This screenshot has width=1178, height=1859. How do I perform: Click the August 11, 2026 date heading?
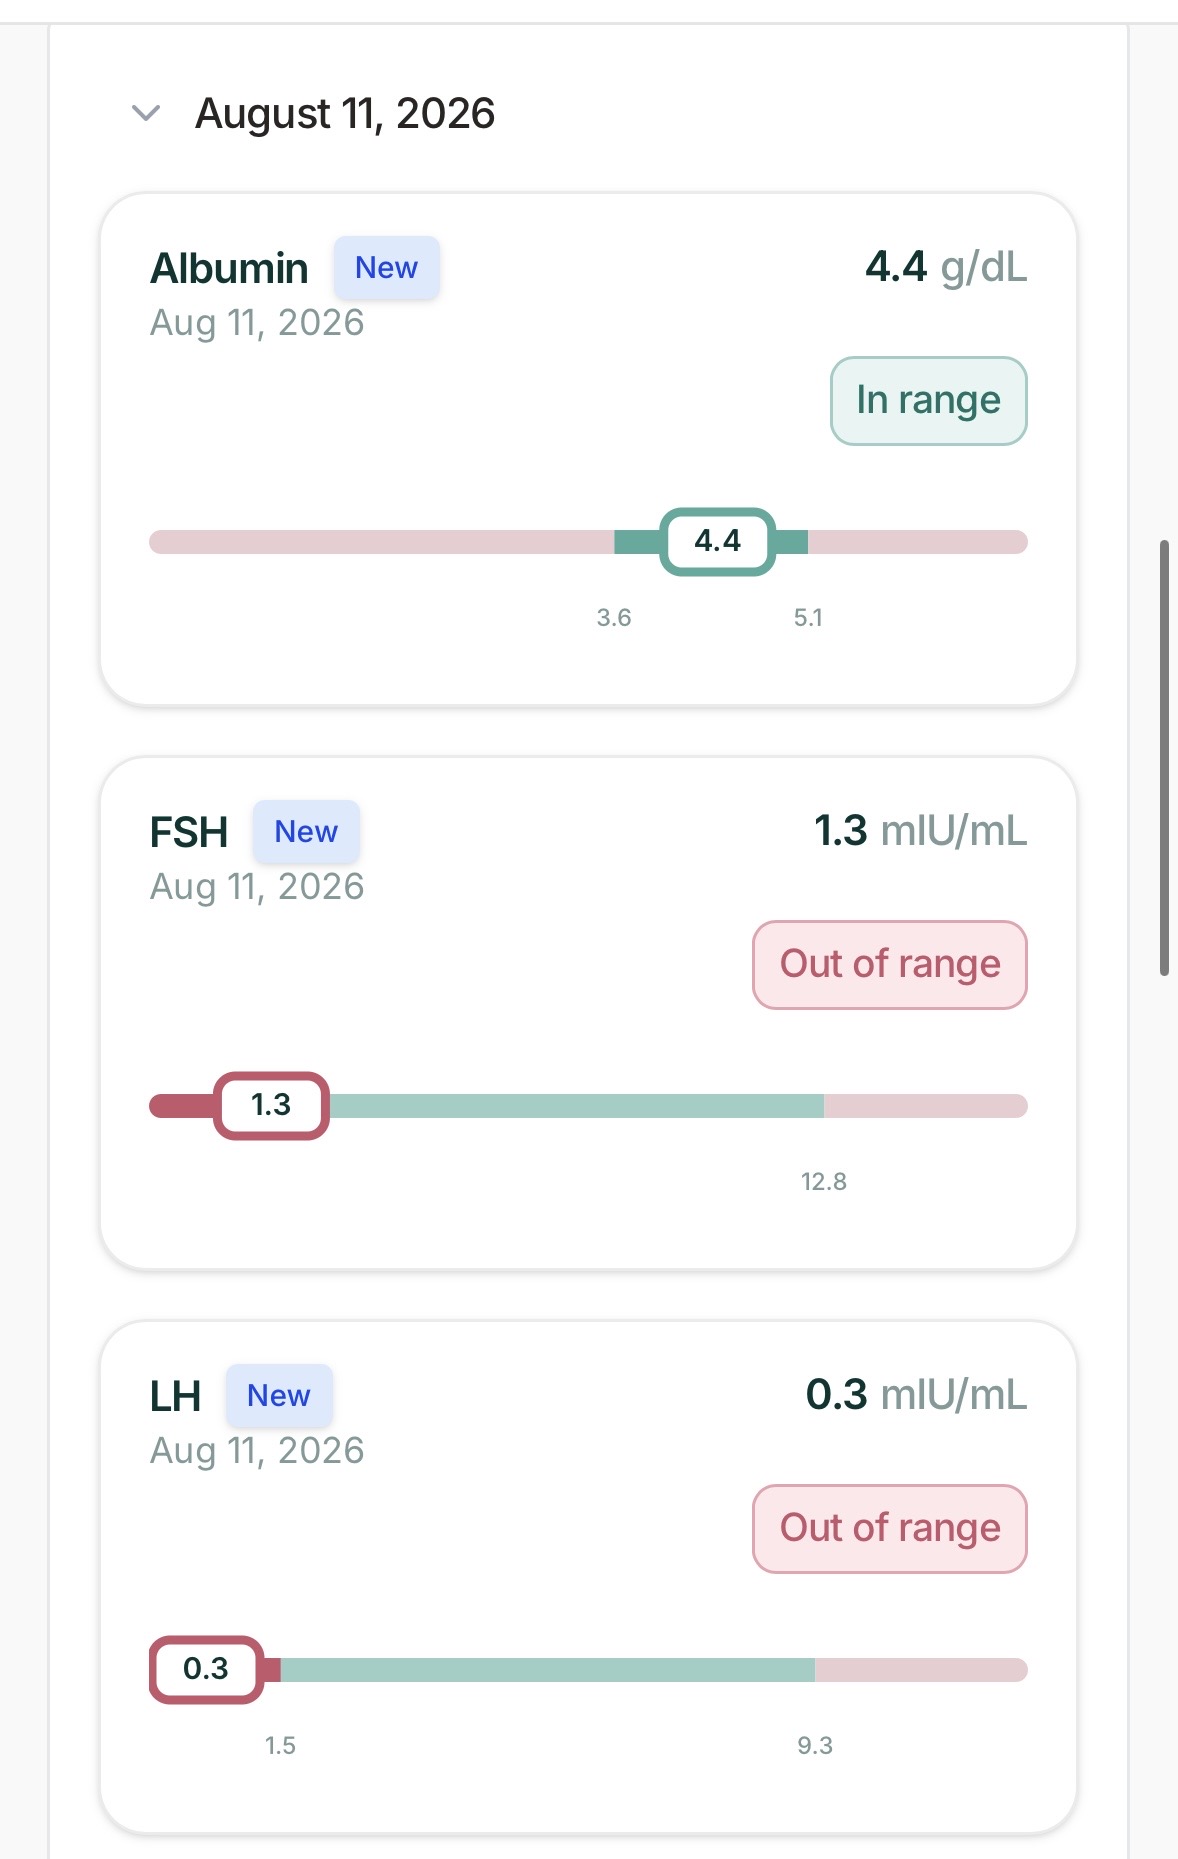tap(345, 114)
